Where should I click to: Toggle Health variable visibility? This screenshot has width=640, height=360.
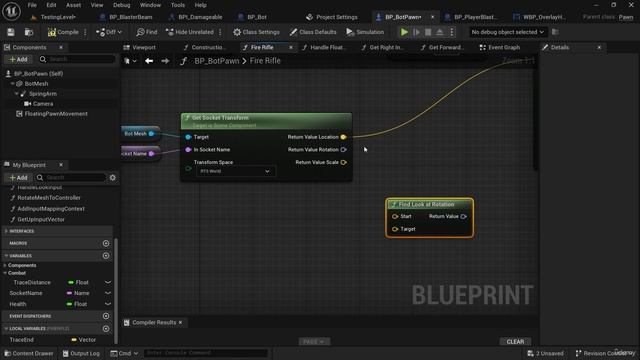coord(108,304)
